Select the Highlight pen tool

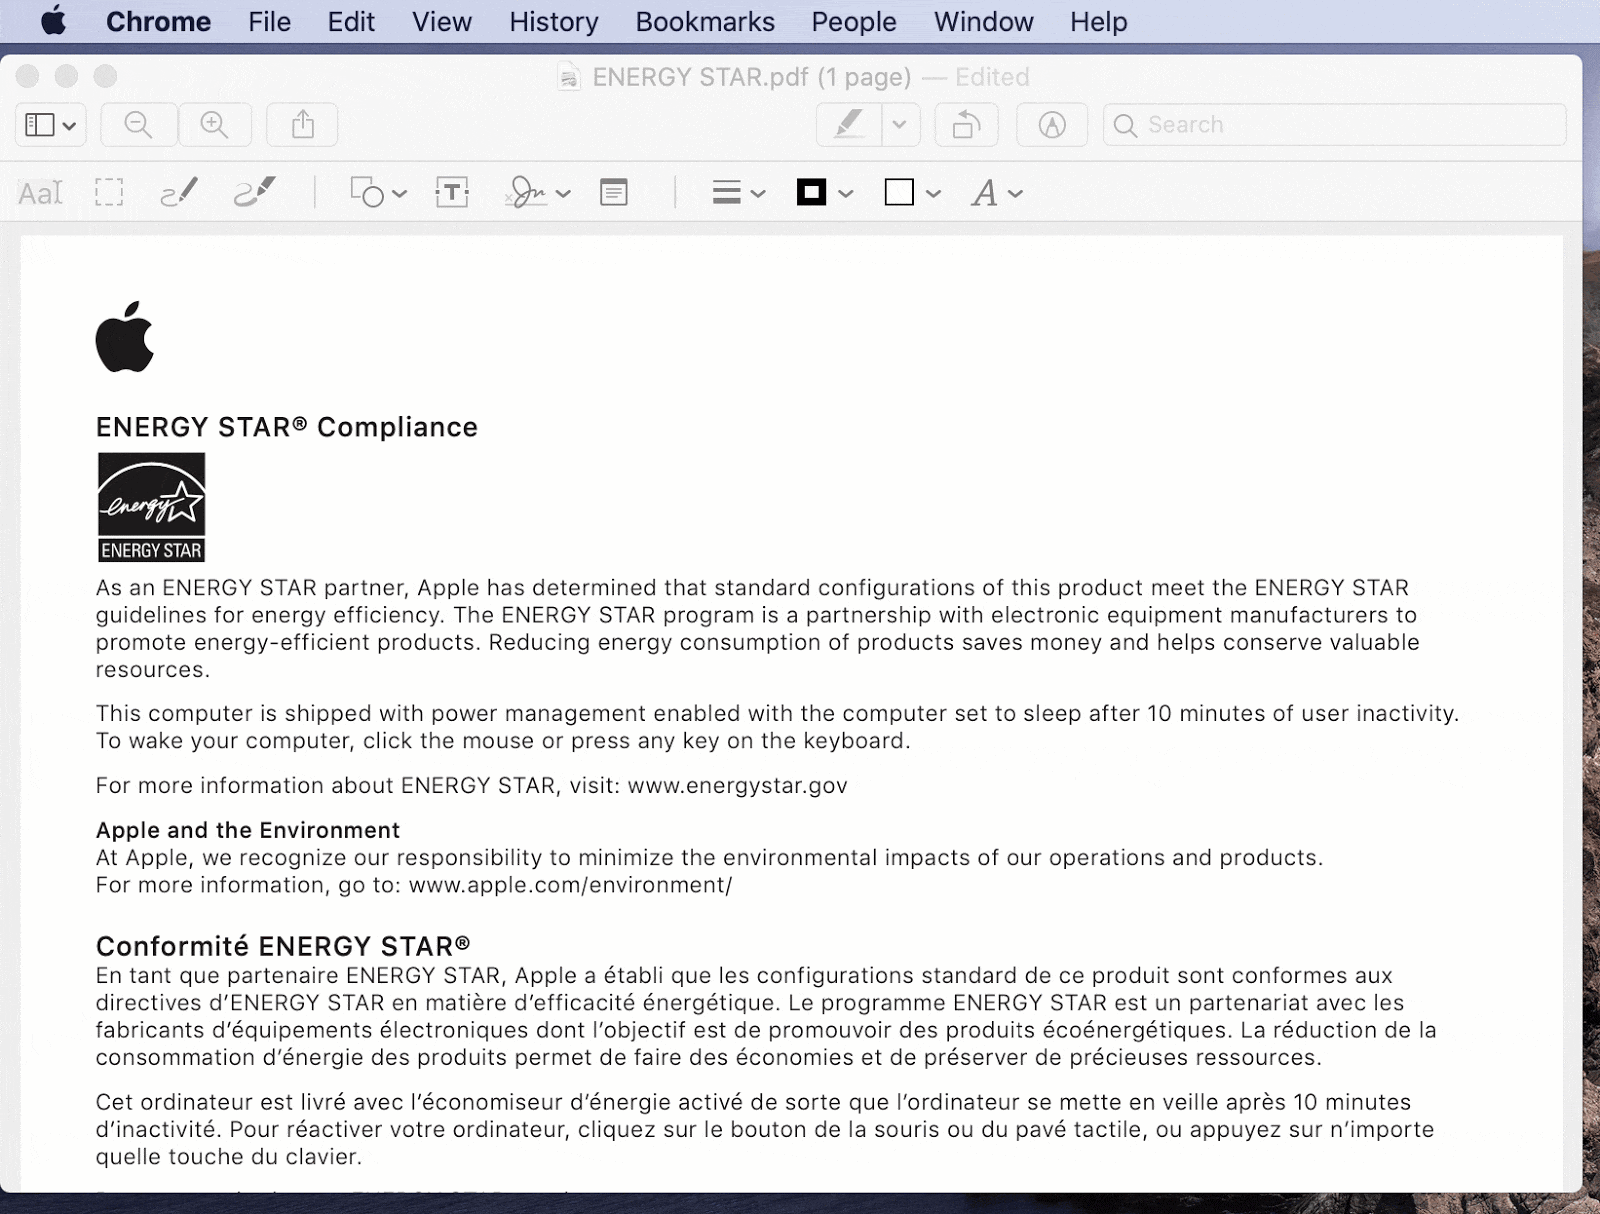pos(849,125)
